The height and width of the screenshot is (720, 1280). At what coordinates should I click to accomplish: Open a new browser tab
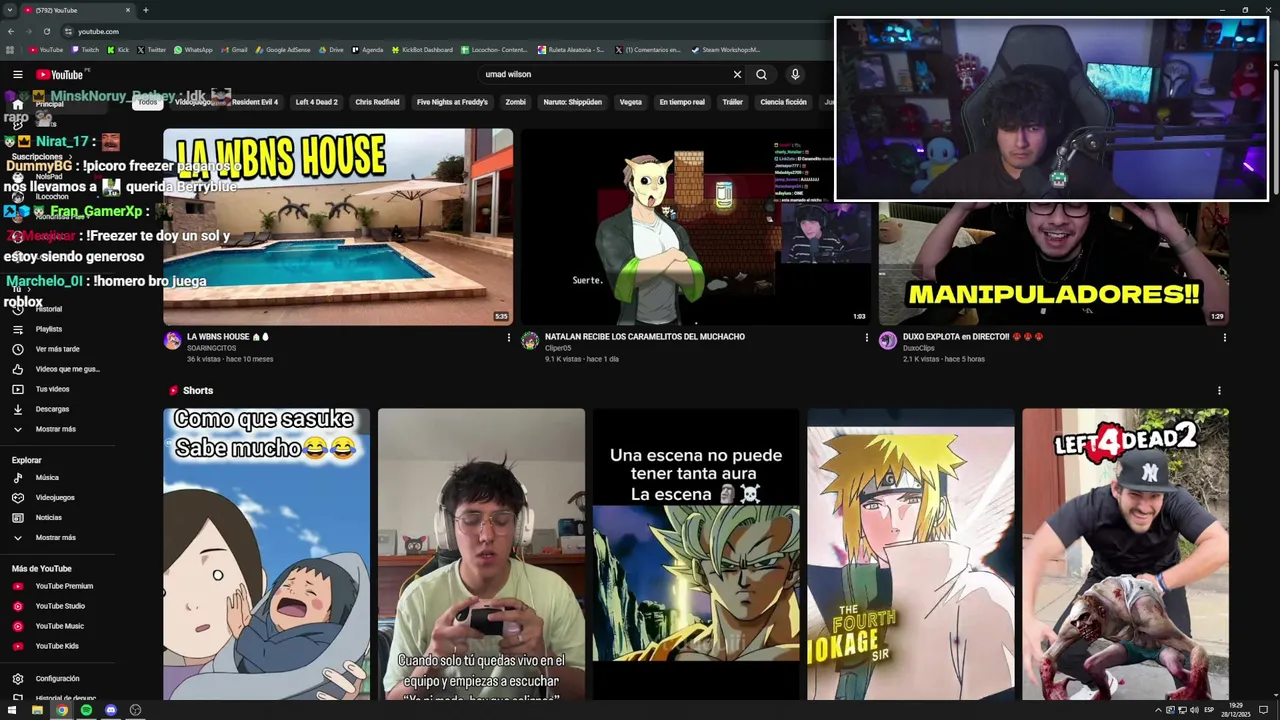(146, 10)
